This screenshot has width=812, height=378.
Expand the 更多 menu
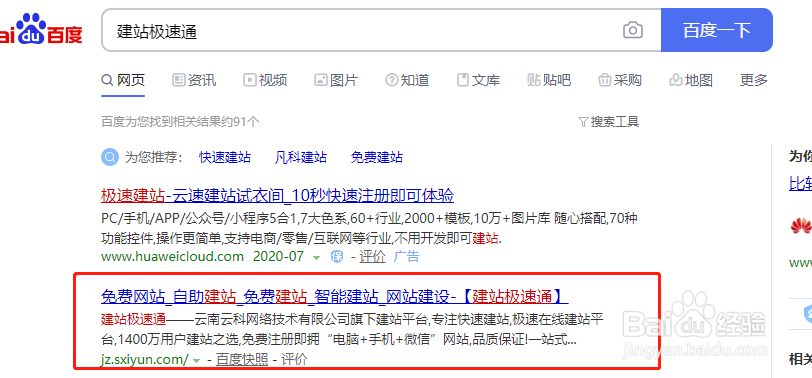(754, 80)
